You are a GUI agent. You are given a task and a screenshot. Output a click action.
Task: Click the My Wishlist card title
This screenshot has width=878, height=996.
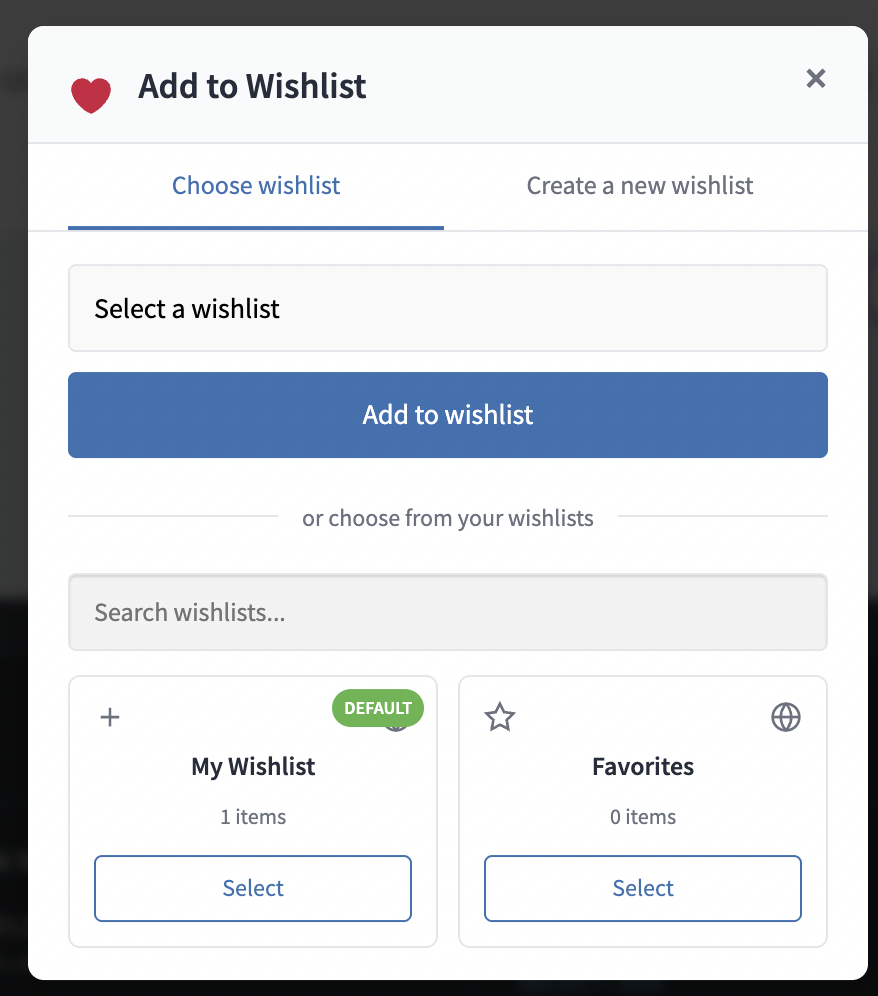pyautogui.click(x=252, y=766)
